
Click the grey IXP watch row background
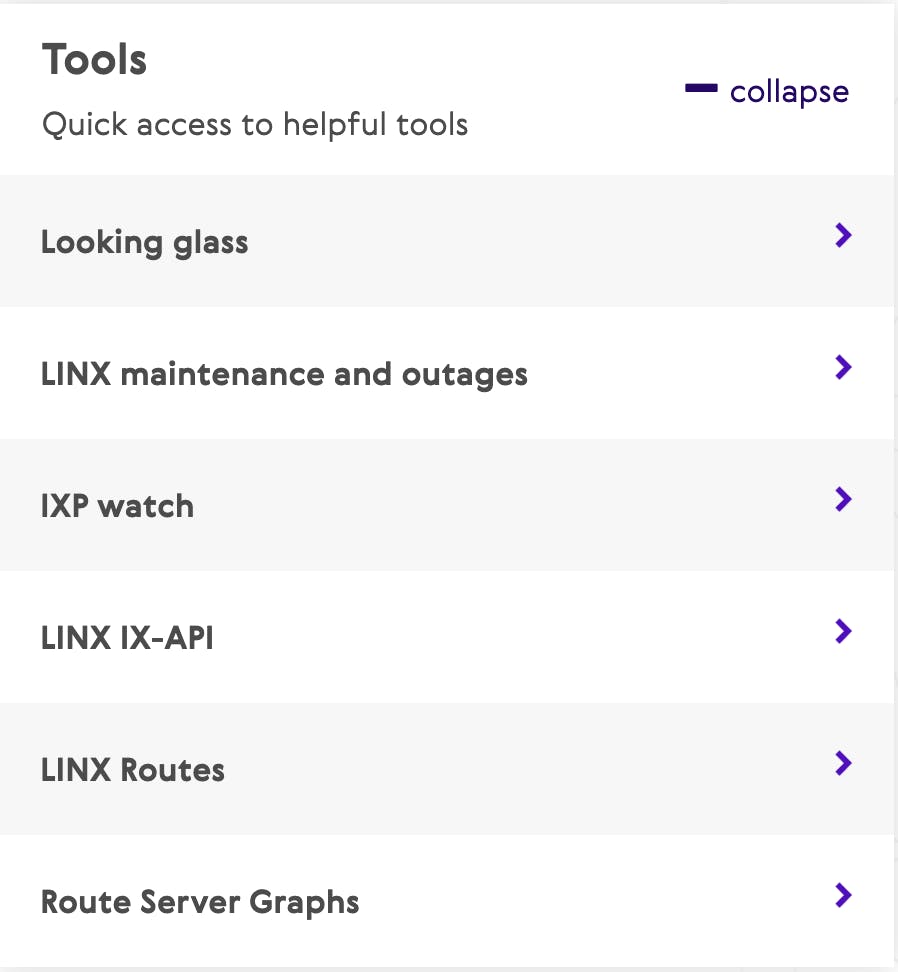pos(446,505)
